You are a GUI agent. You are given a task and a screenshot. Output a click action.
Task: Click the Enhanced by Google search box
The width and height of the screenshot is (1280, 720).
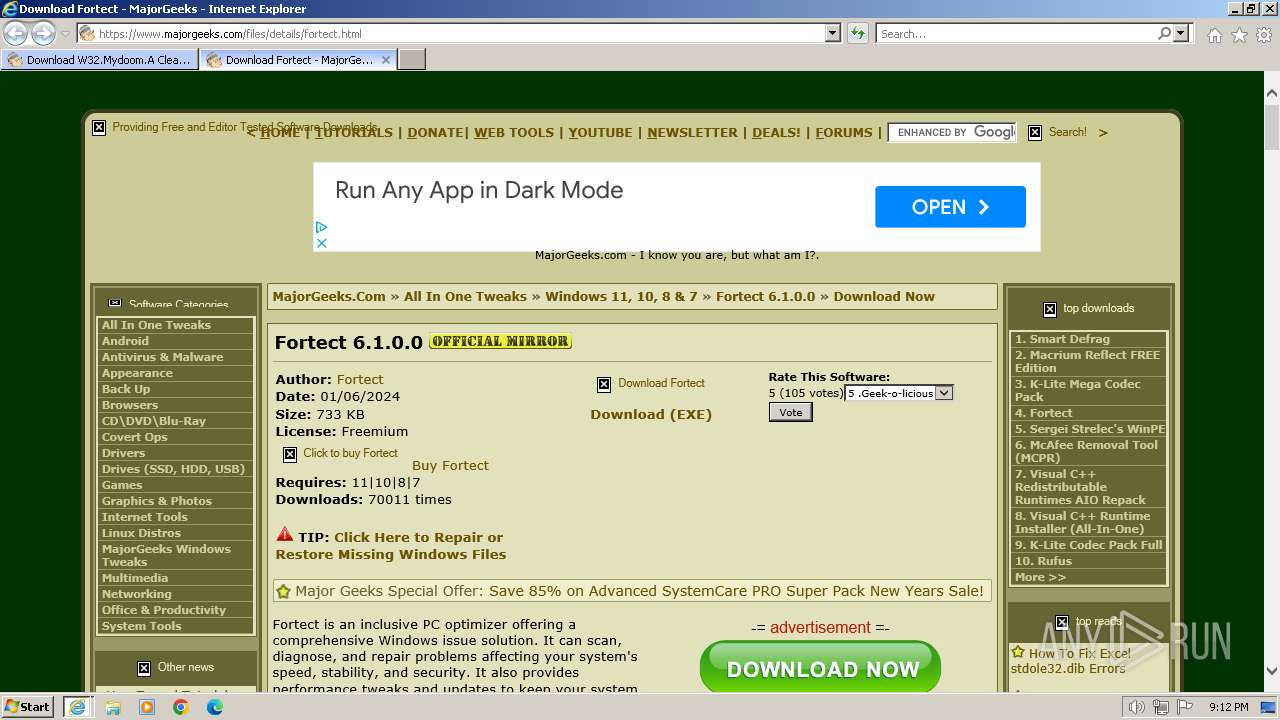[x=952, y=132]
